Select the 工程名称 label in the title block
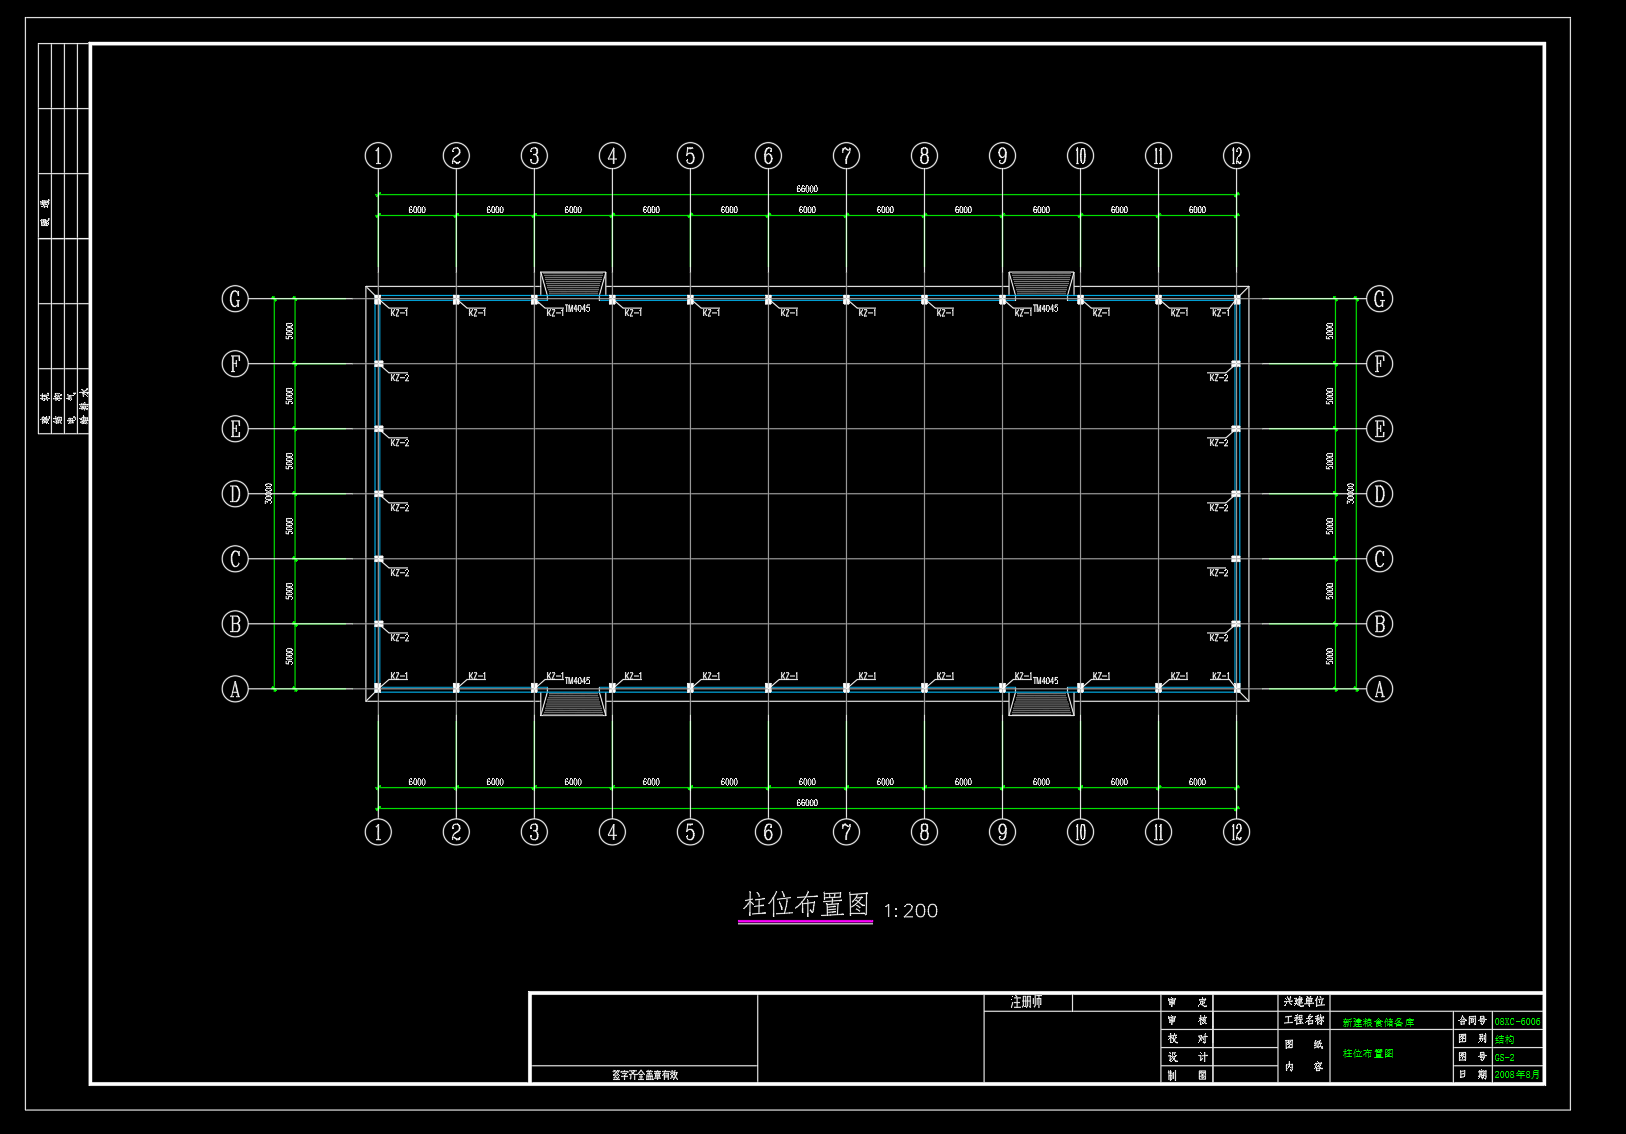1626x1134 pixels. pos(1304,1021)
